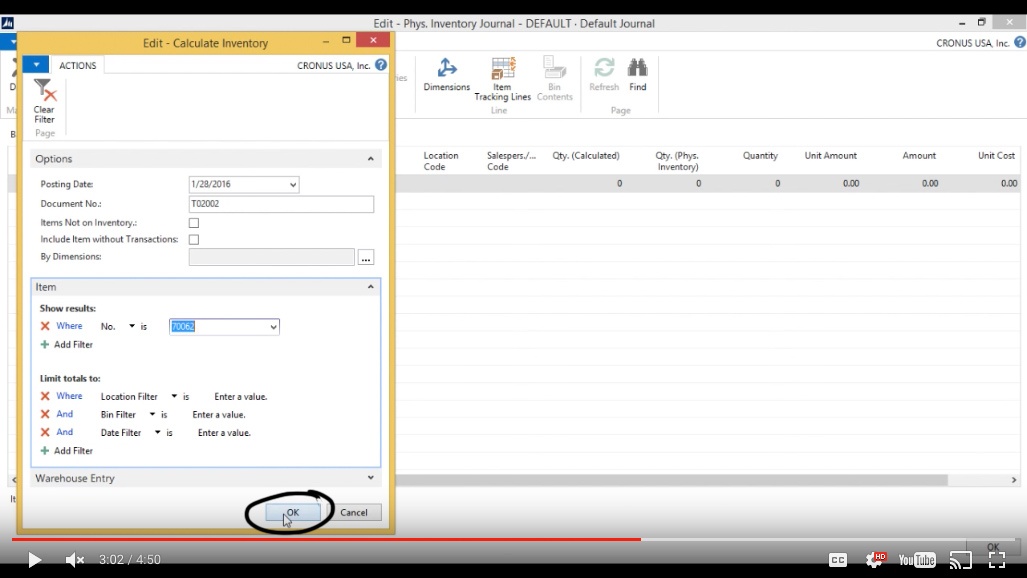Open help in the Calculate Inventory dialog
This screenshot has height=578, width=1027.
click(381, 65)
